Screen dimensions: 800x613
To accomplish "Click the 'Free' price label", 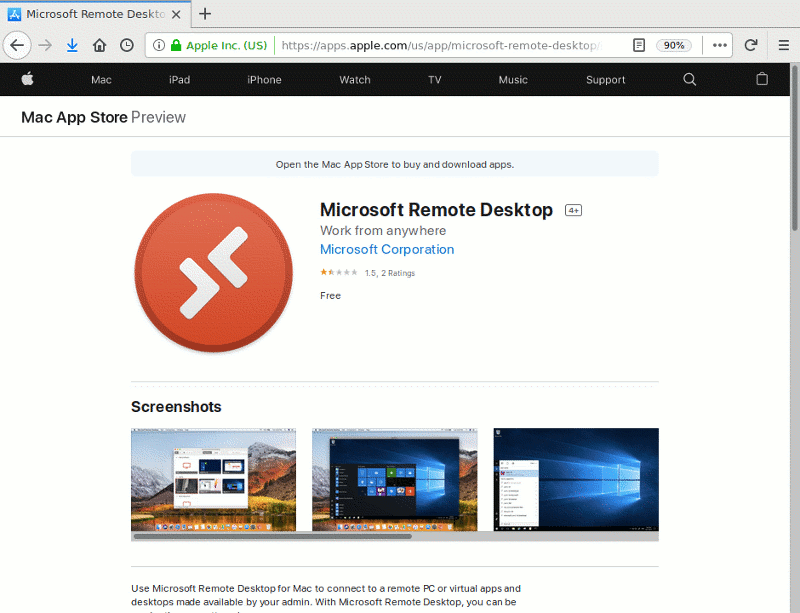I will tap(330, 296).
